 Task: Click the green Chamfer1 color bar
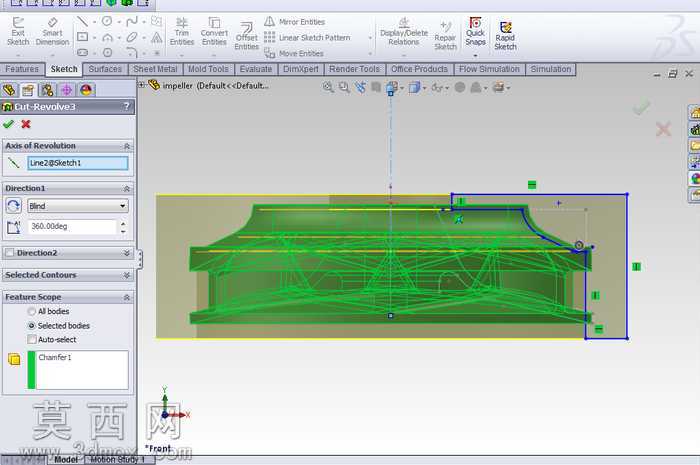31,370
